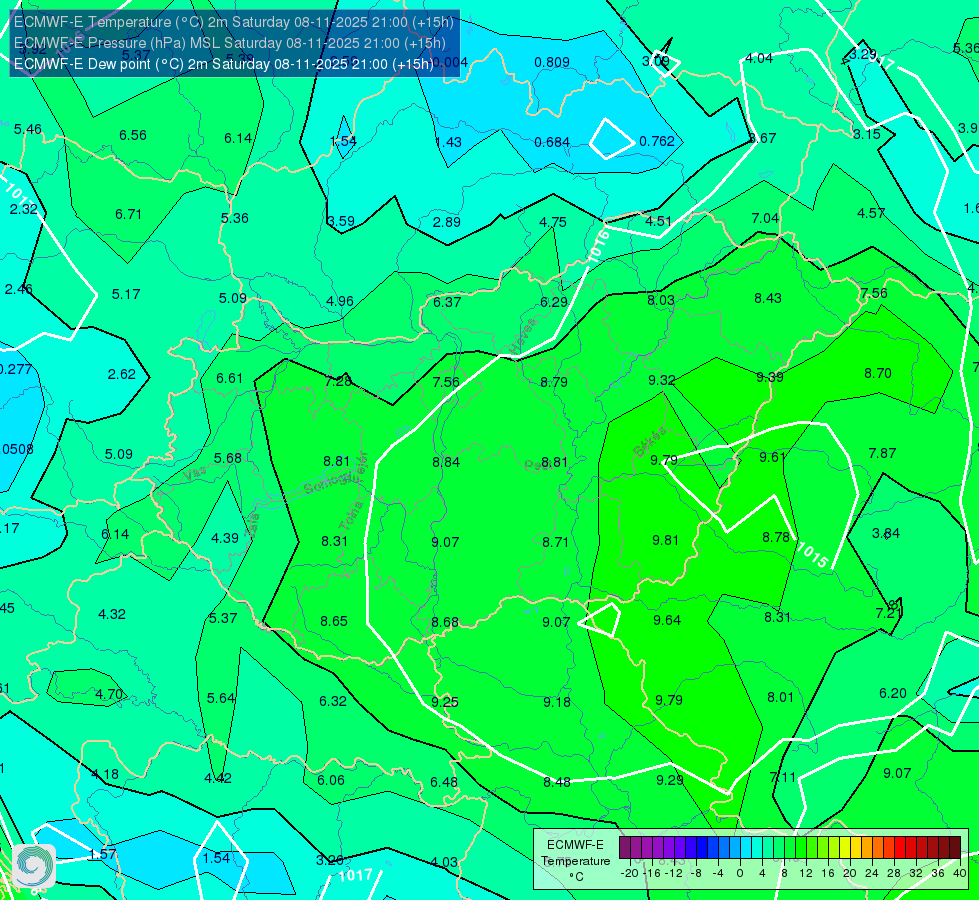Select the ECMWF-E Dew point 2m layer title
The width and height of the screenshot is (979, 900).
click(x=224, y=64)
